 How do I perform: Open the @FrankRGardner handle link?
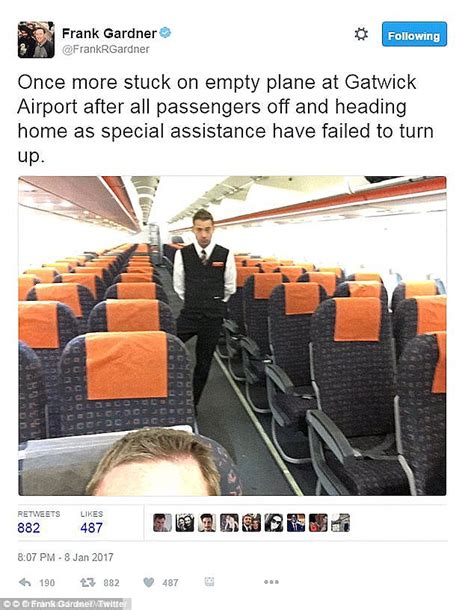pyautogui.click(x=106, y=49)
